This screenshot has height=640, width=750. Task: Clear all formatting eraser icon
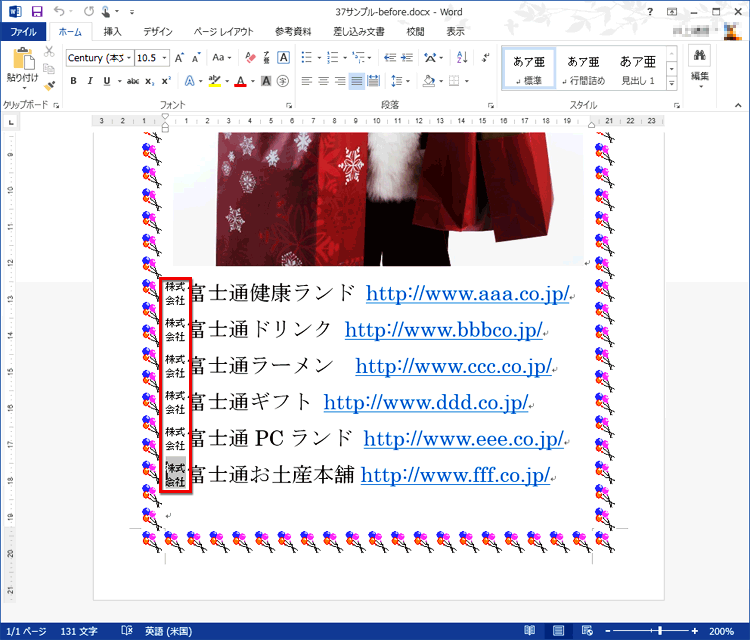coord(250,58)
